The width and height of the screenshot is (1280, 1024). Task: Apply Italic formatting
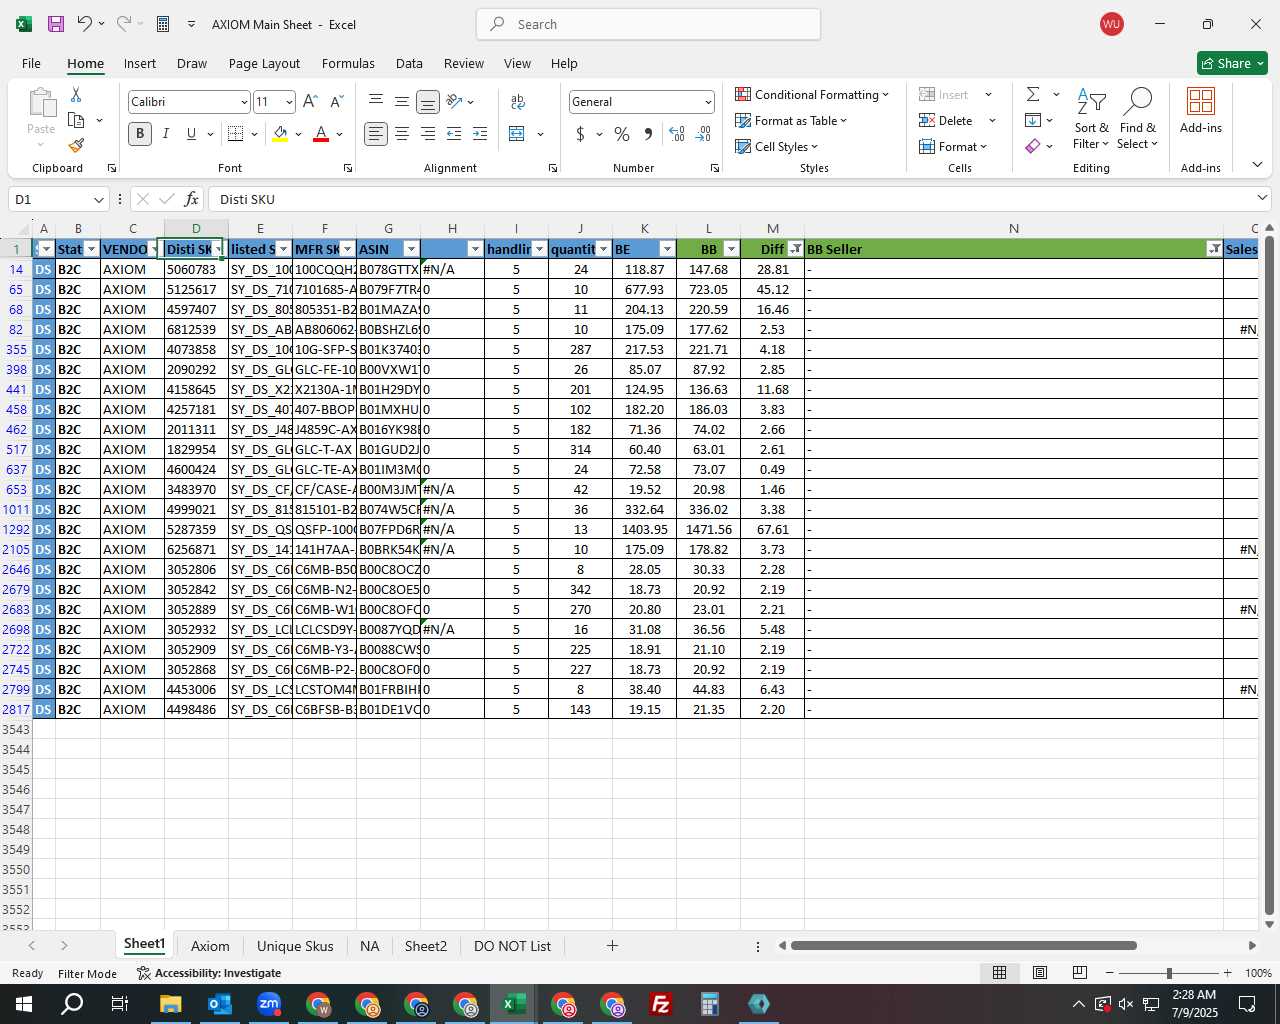[x=165, y=134]
